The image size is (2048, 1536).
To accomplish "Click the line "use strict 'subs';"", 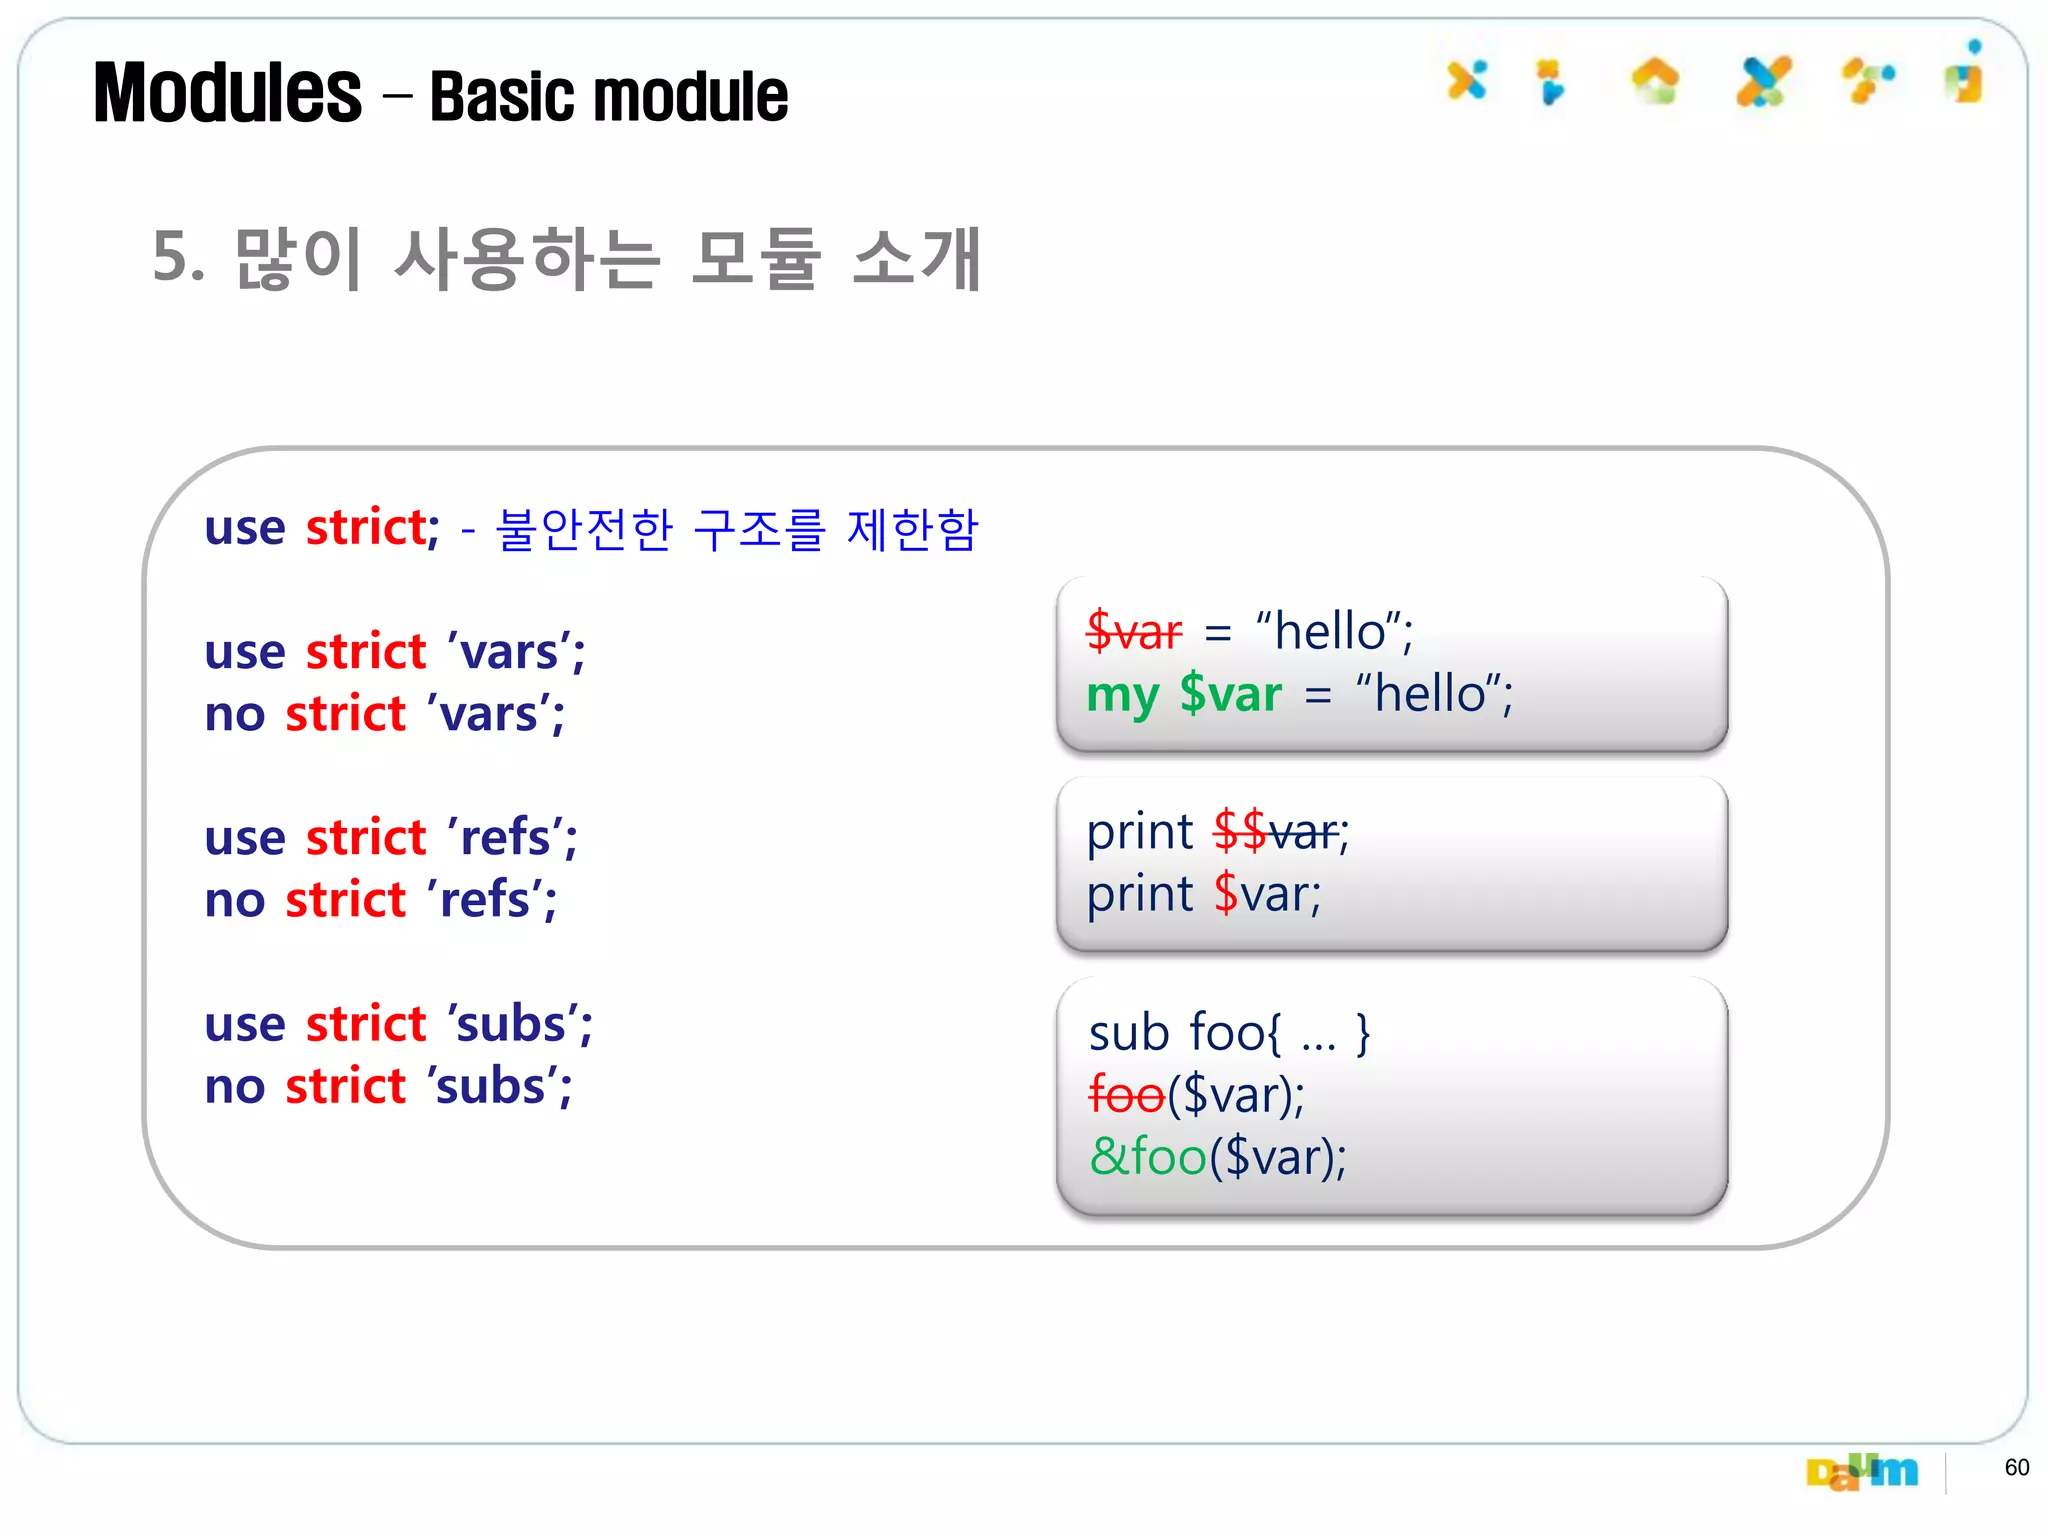I will 399,1024.
